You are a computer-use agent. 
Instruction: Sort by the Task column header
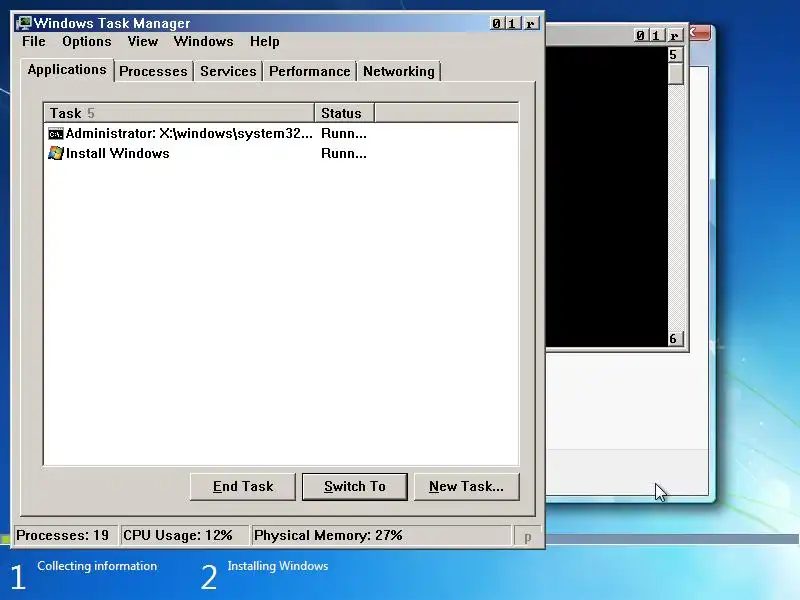[179, 113]
